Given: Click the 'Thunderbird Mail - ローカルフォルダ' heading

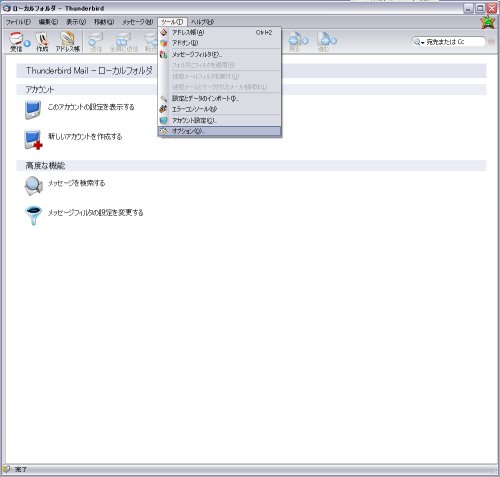Looking at the screenshot, I should (x=89, y=71).
